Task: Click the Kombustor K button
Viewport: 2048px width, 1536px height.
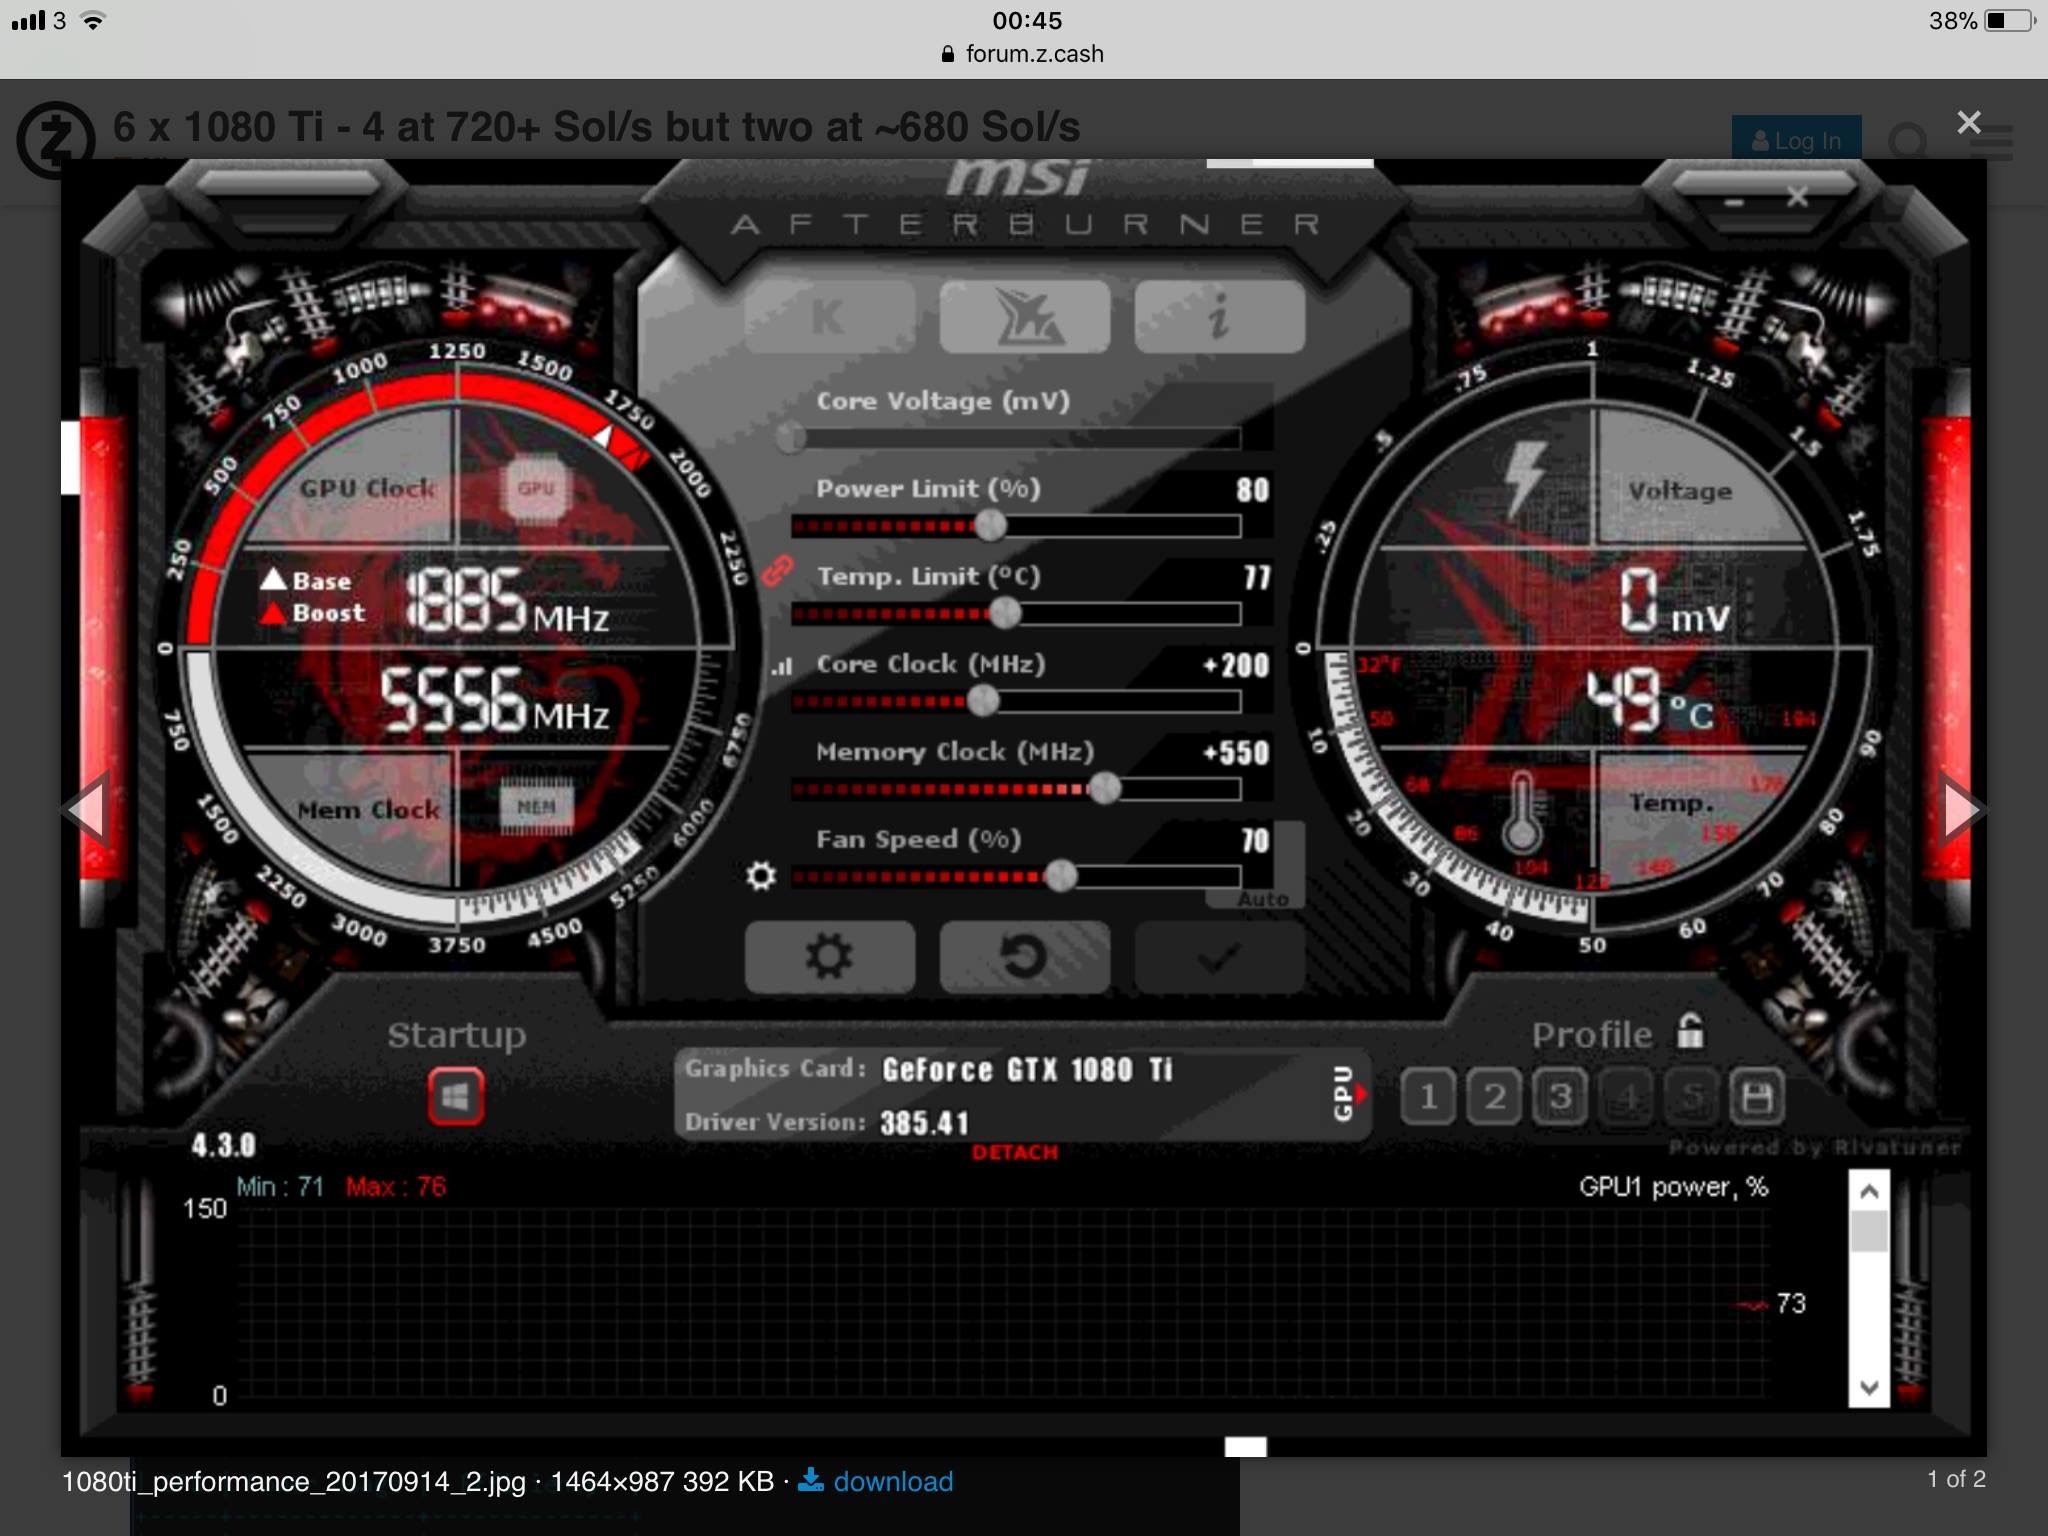Action: click(829, 317)
